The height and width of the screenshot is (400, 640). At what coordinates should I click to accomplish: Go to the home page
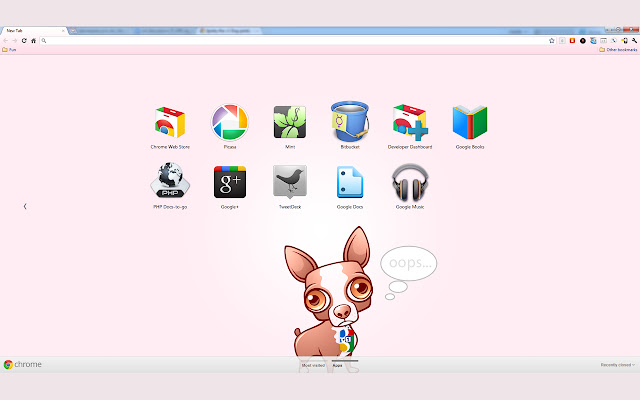(x=33, y=40)
